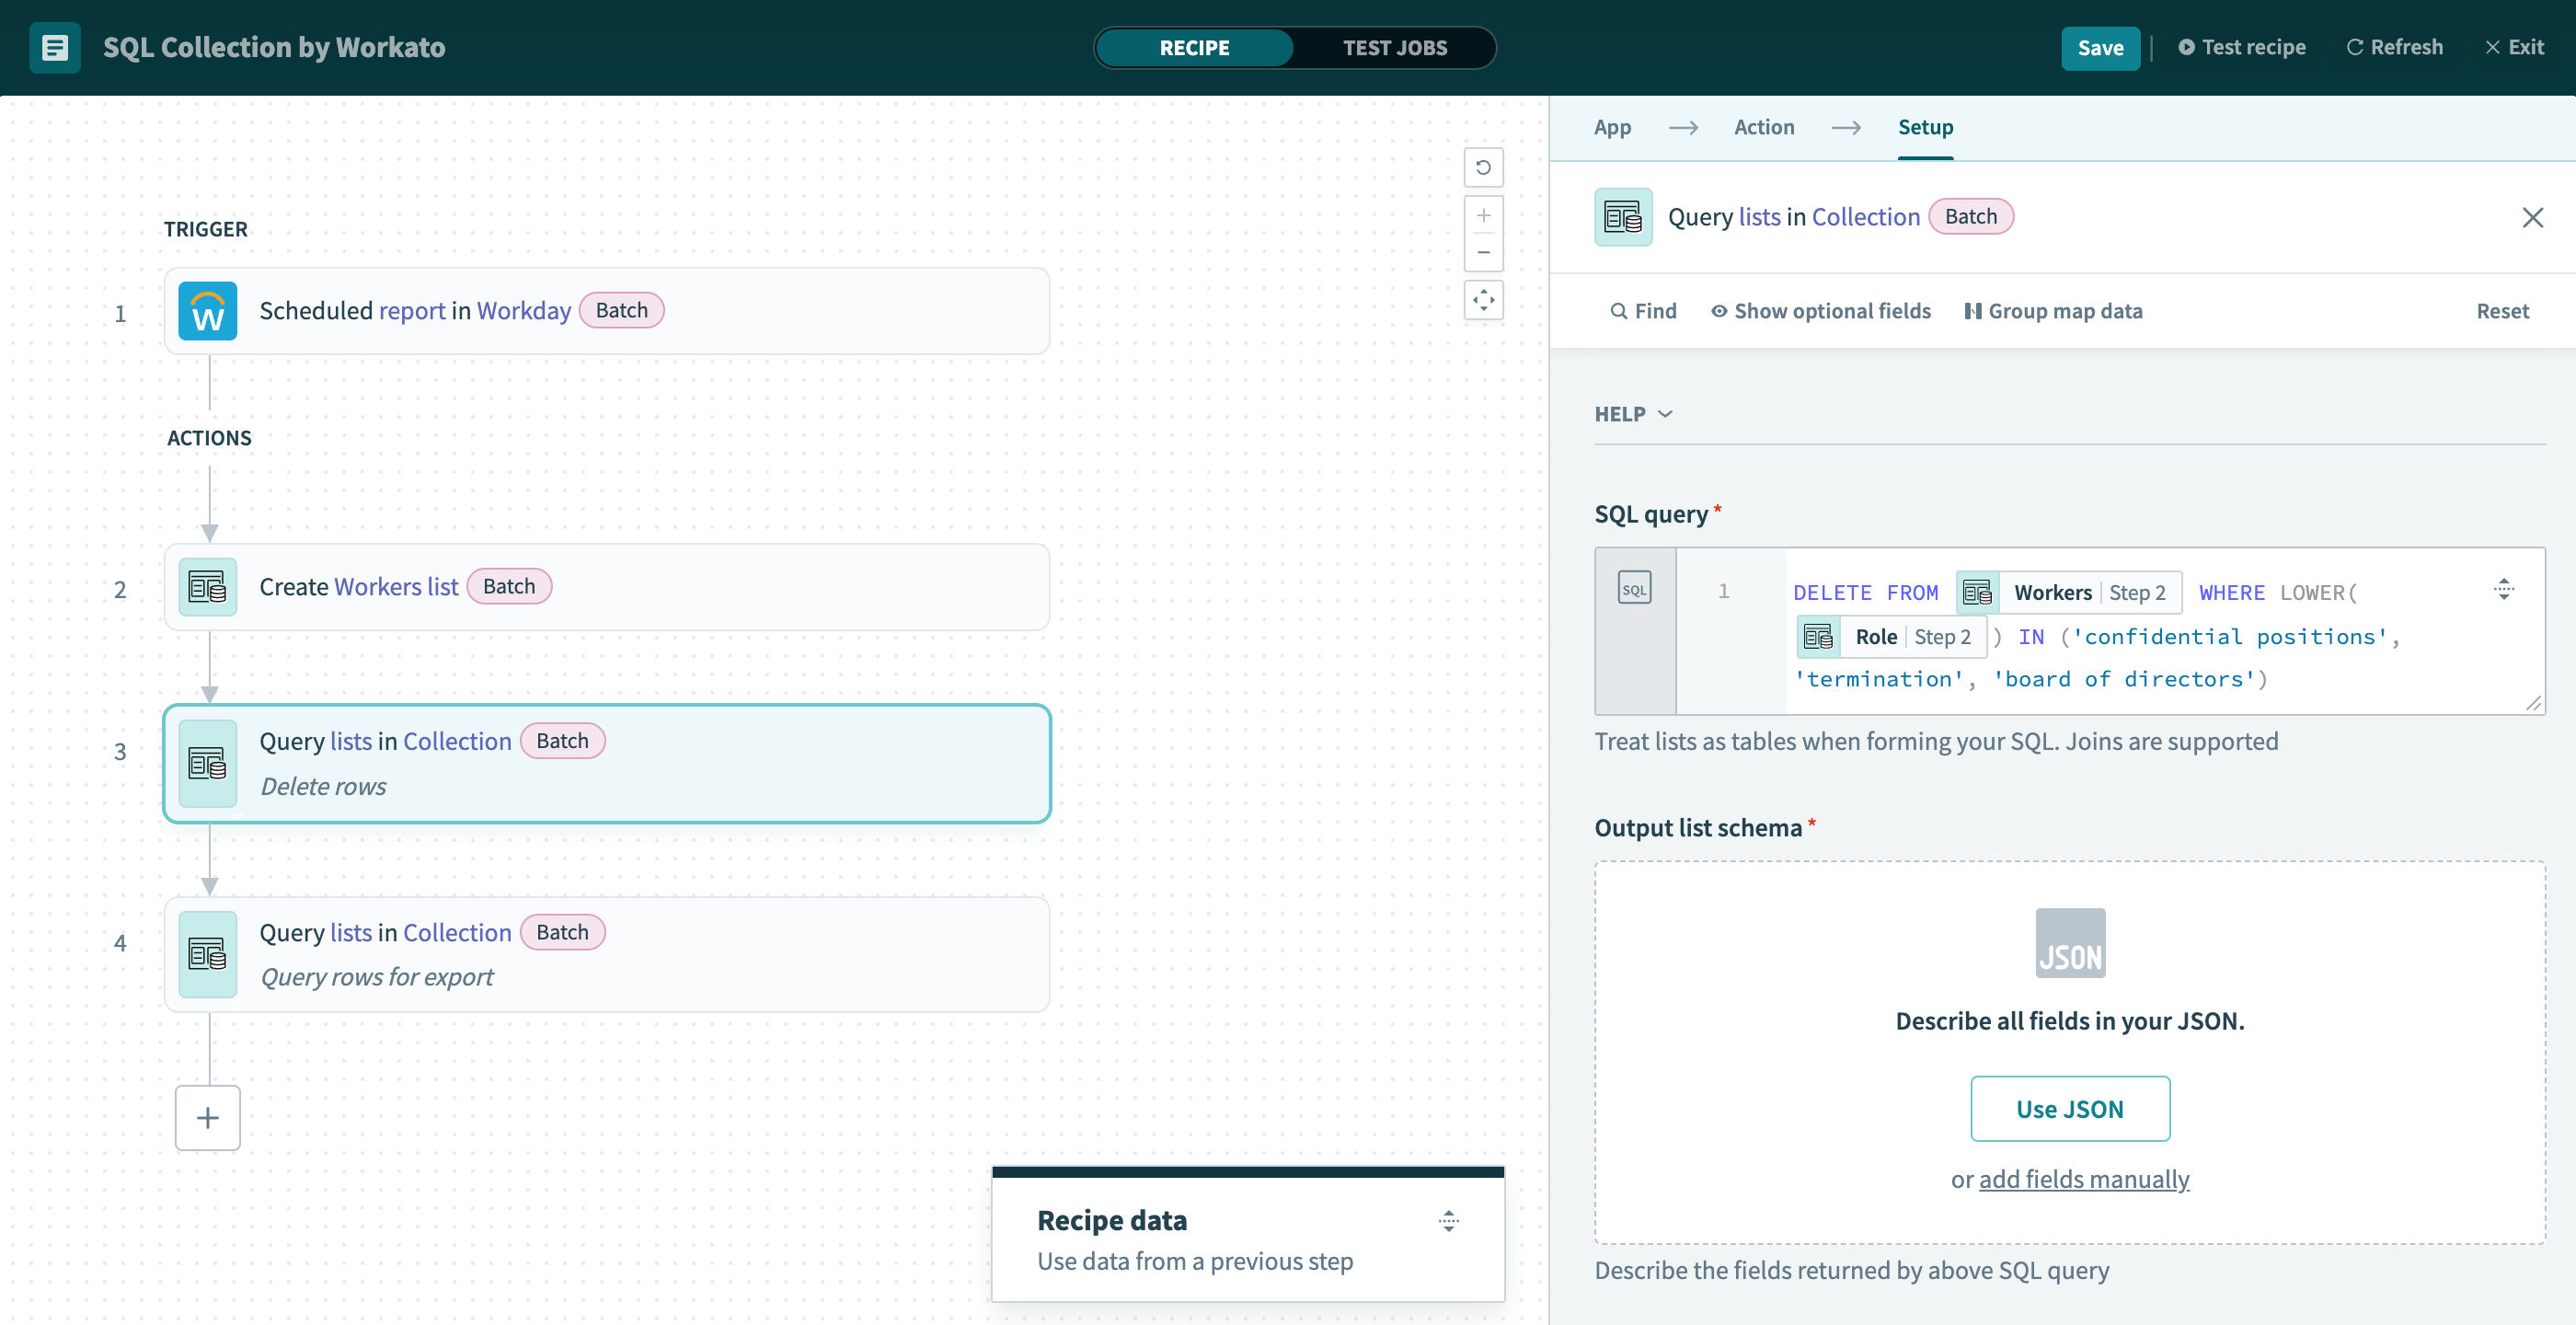2576x1325 pixels.
Task: Expand the HELP section
Action: pyautogui.click(x=1633, y=414)
